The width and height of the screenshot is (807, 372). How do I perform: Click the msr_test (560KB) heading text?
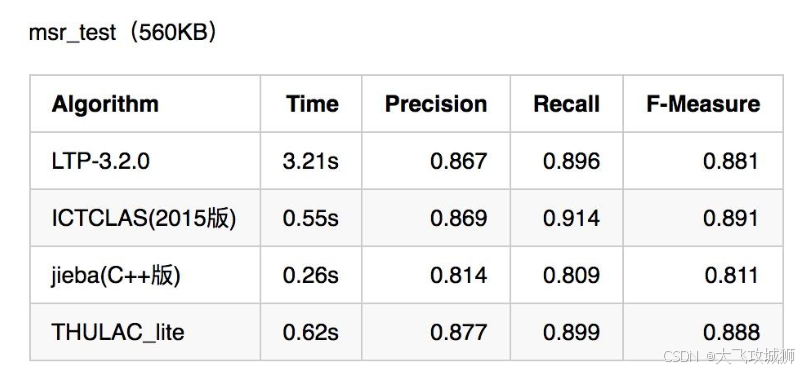124,33
